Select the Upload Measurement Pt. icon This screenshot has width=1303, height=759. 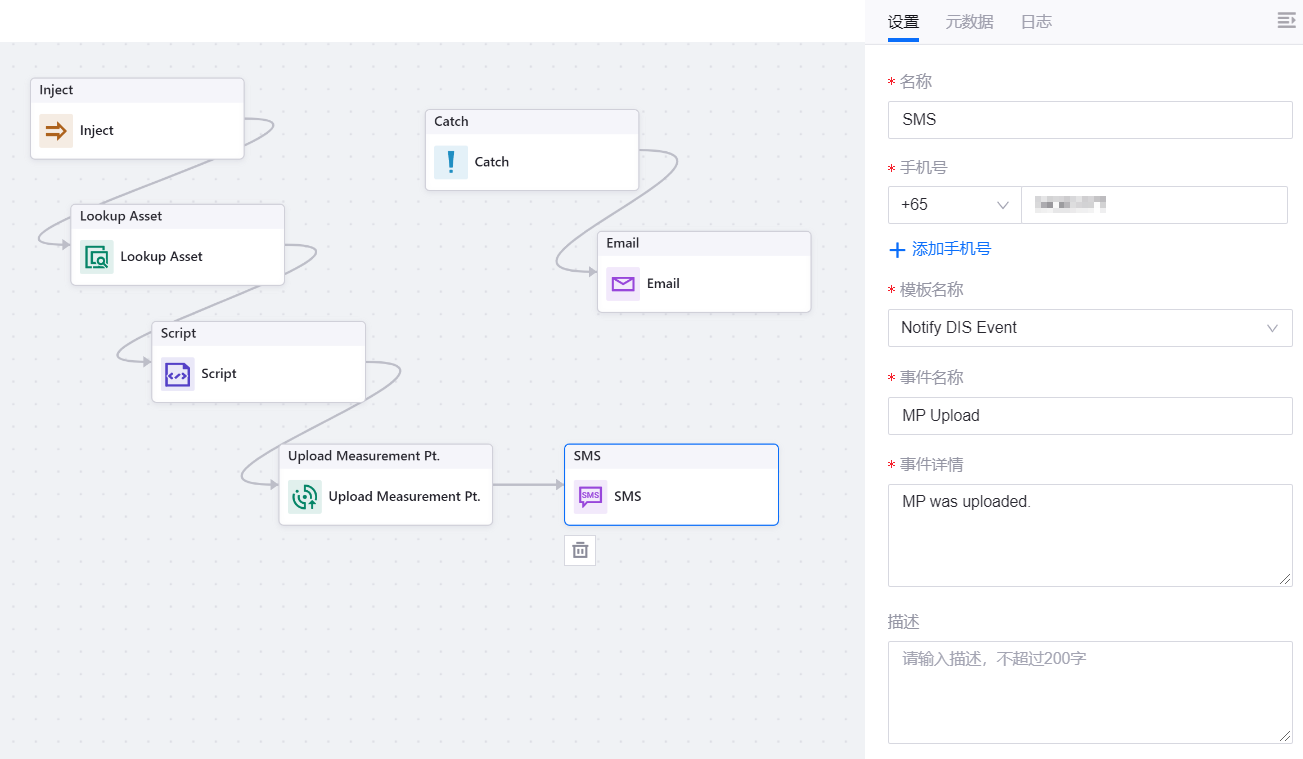pos(305,497)
